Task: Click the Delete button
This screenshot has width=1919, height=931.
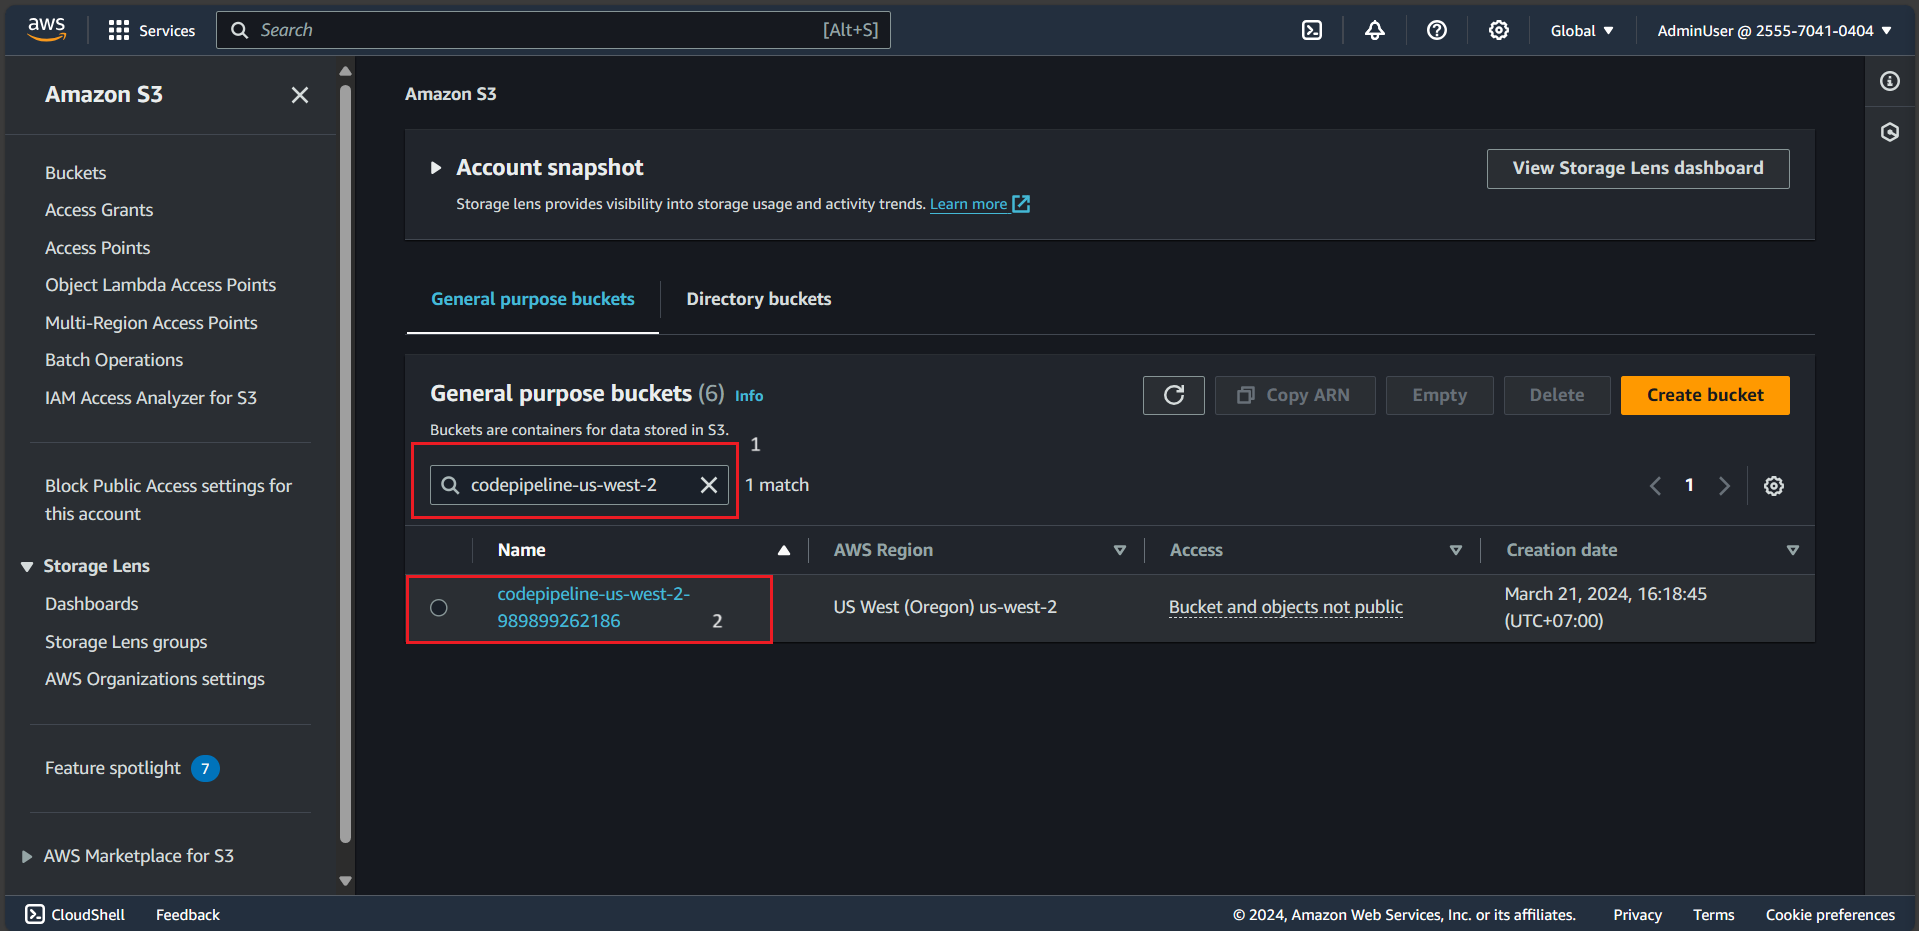Action: [x=1557, y=395]
